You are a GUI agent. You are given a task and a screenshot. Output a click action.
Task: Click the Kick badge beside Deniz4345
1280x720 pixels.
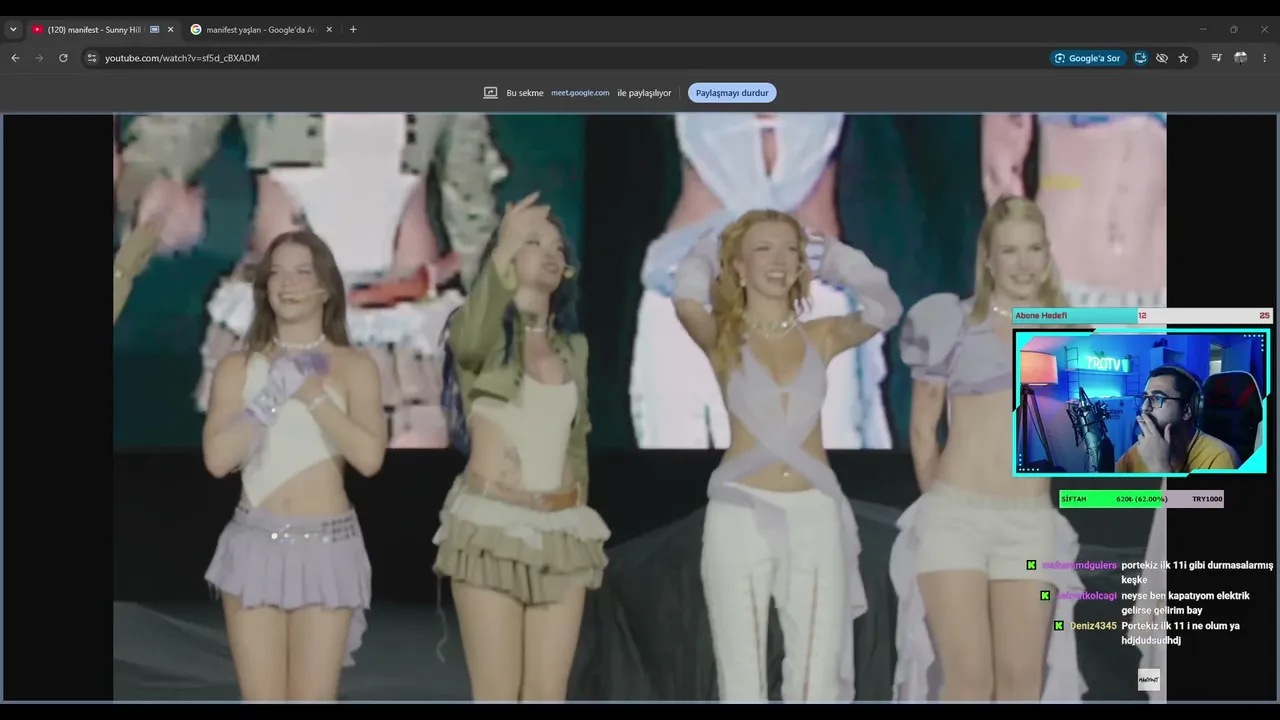[x=1059, y=626]
